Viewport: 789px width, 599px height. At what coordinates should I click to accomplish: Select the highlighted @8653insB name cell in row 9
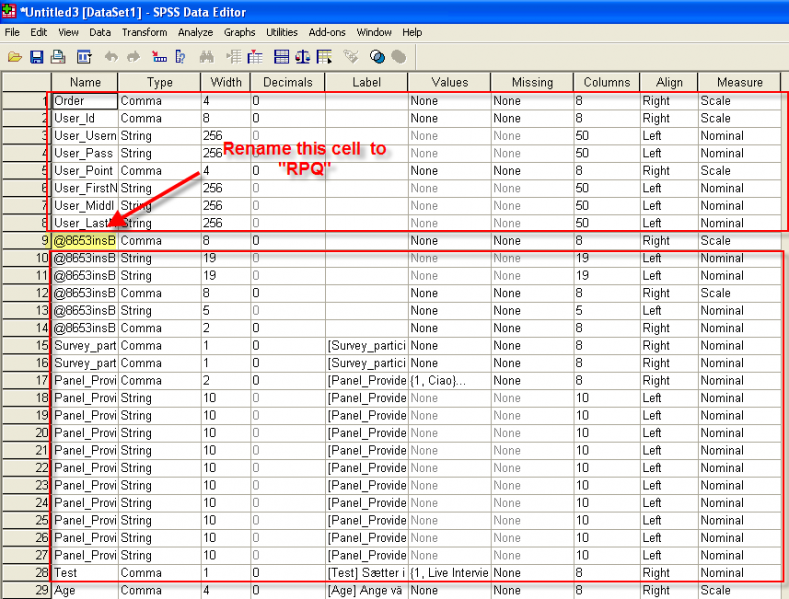[84, 241]
